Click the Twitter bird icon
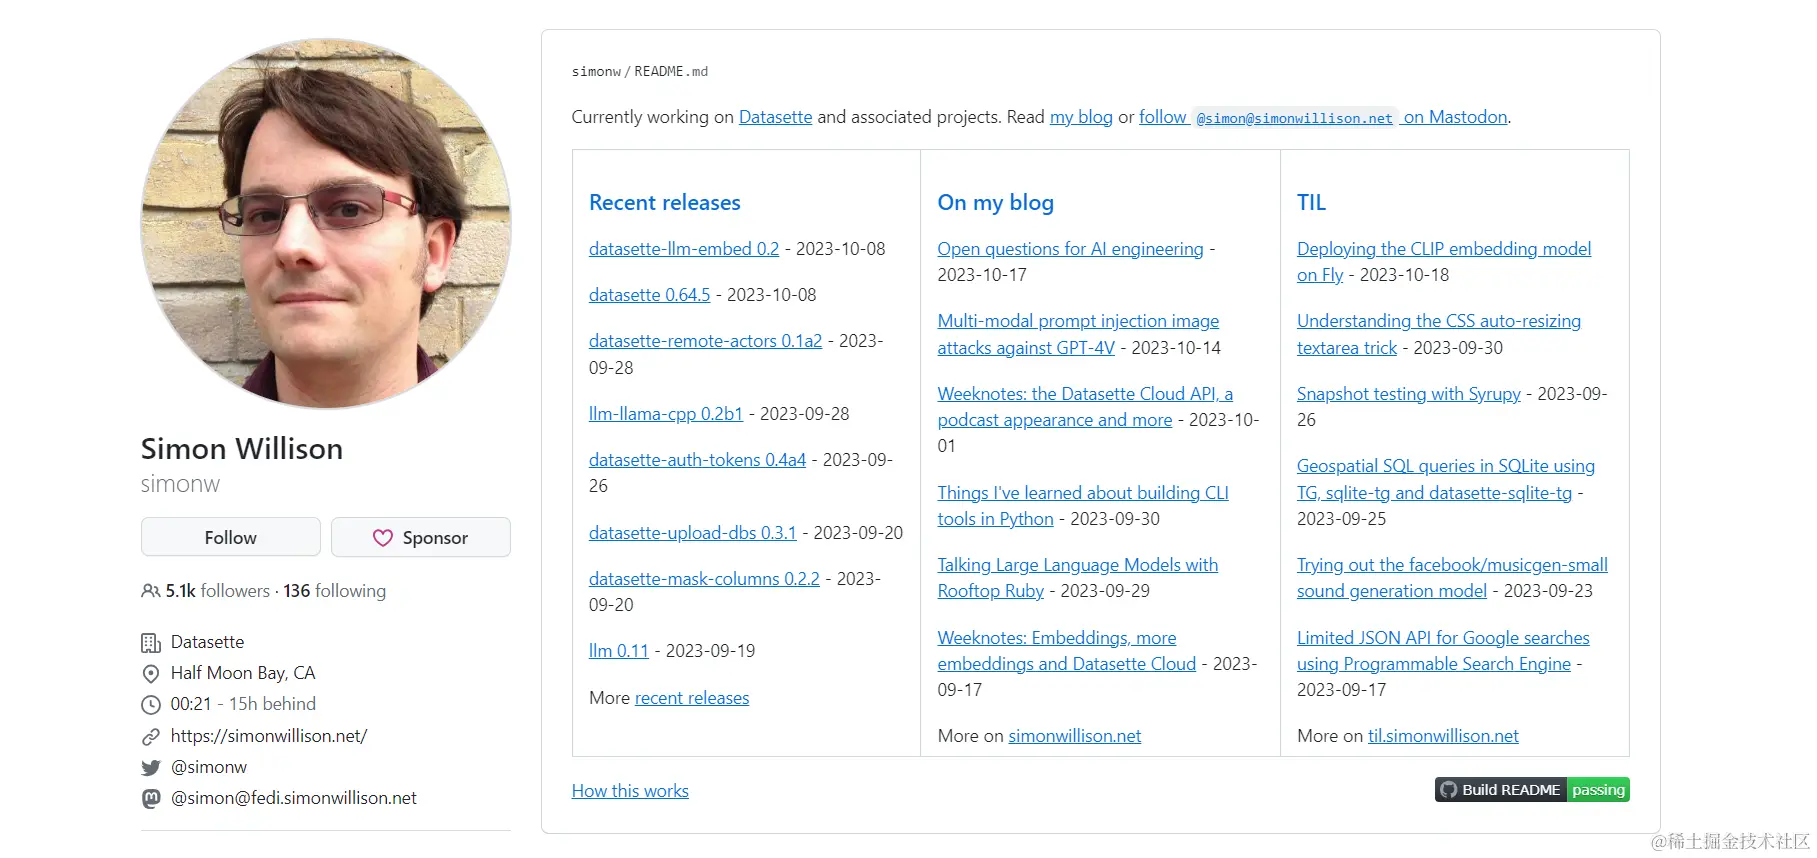Screen dimensions: 1817x858 pos(151,767)
